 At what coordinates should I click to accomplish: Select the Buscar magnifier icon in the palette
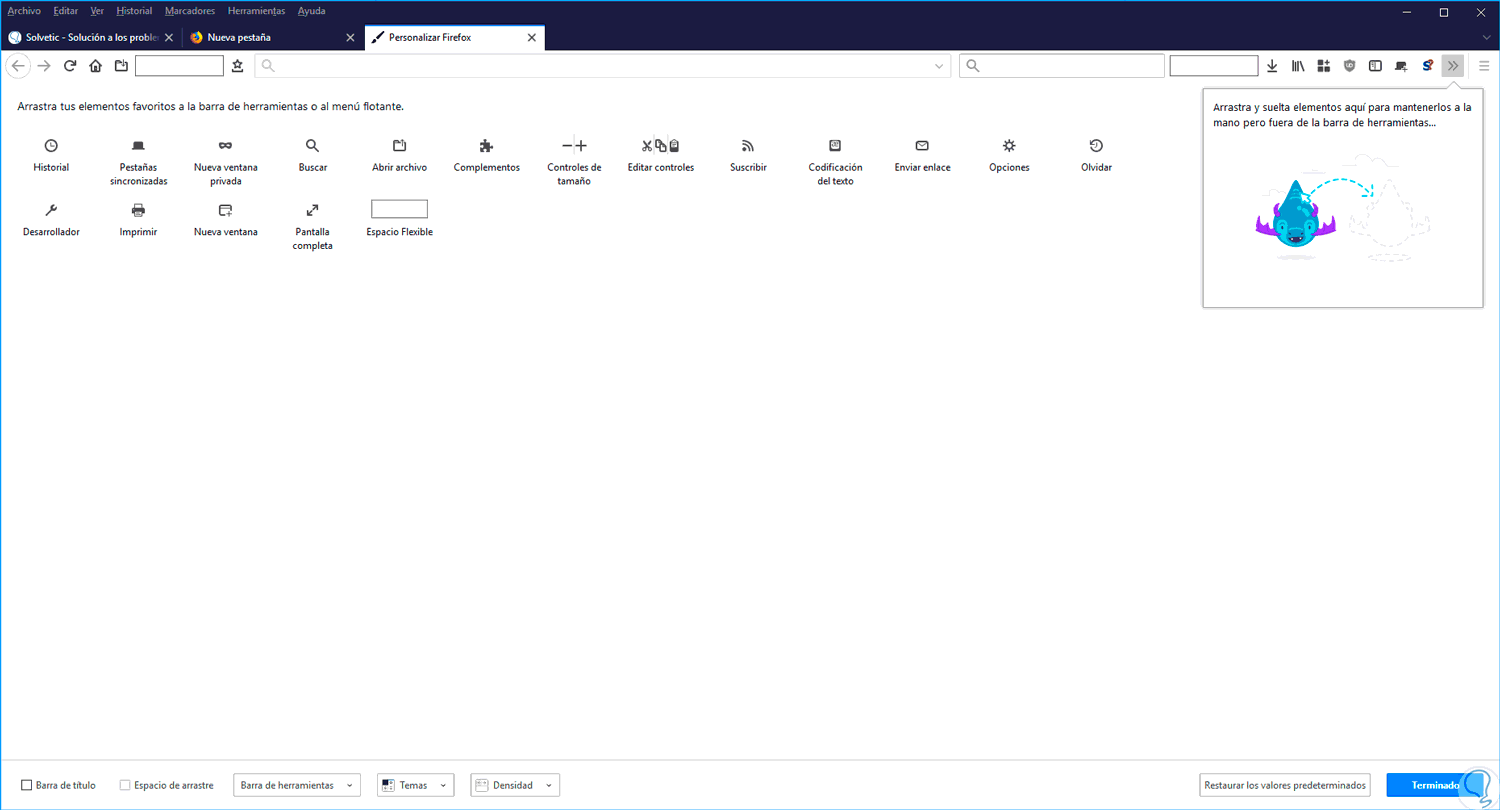[x=313, y=146]
